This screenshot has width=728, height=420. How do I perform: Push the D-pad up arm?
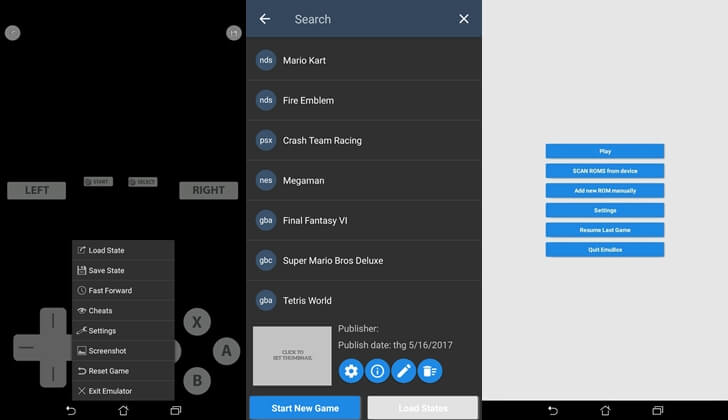click(x=53, y=321)
